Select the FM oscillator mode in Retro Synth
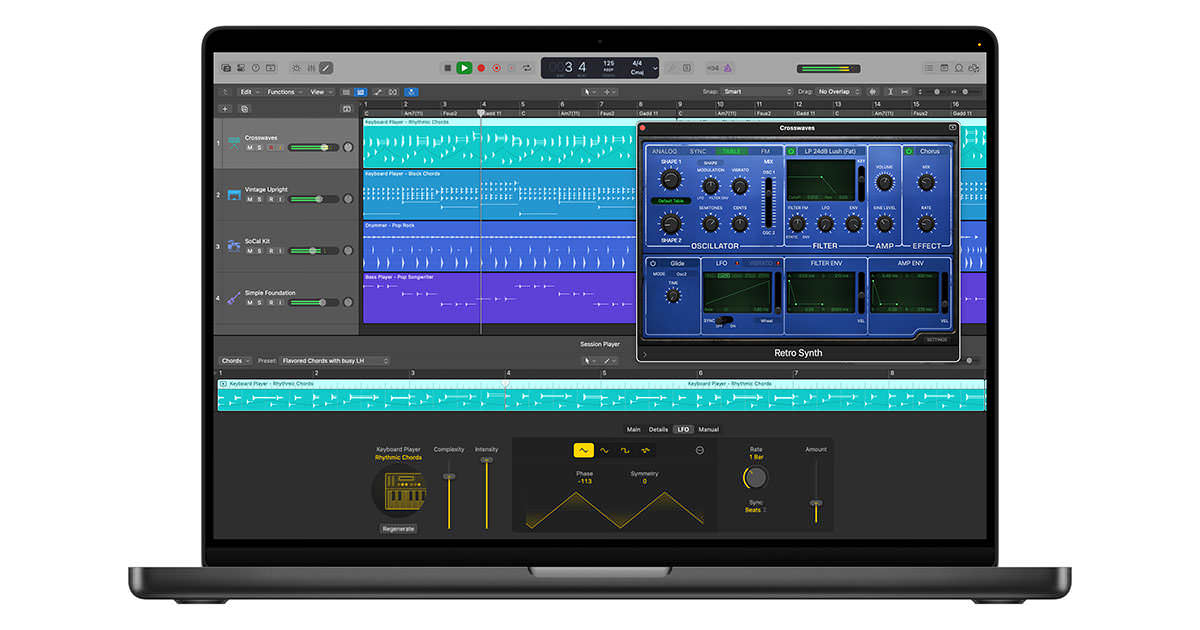The height and width of the screenshot is (630, 1200). tap(765, 152)
